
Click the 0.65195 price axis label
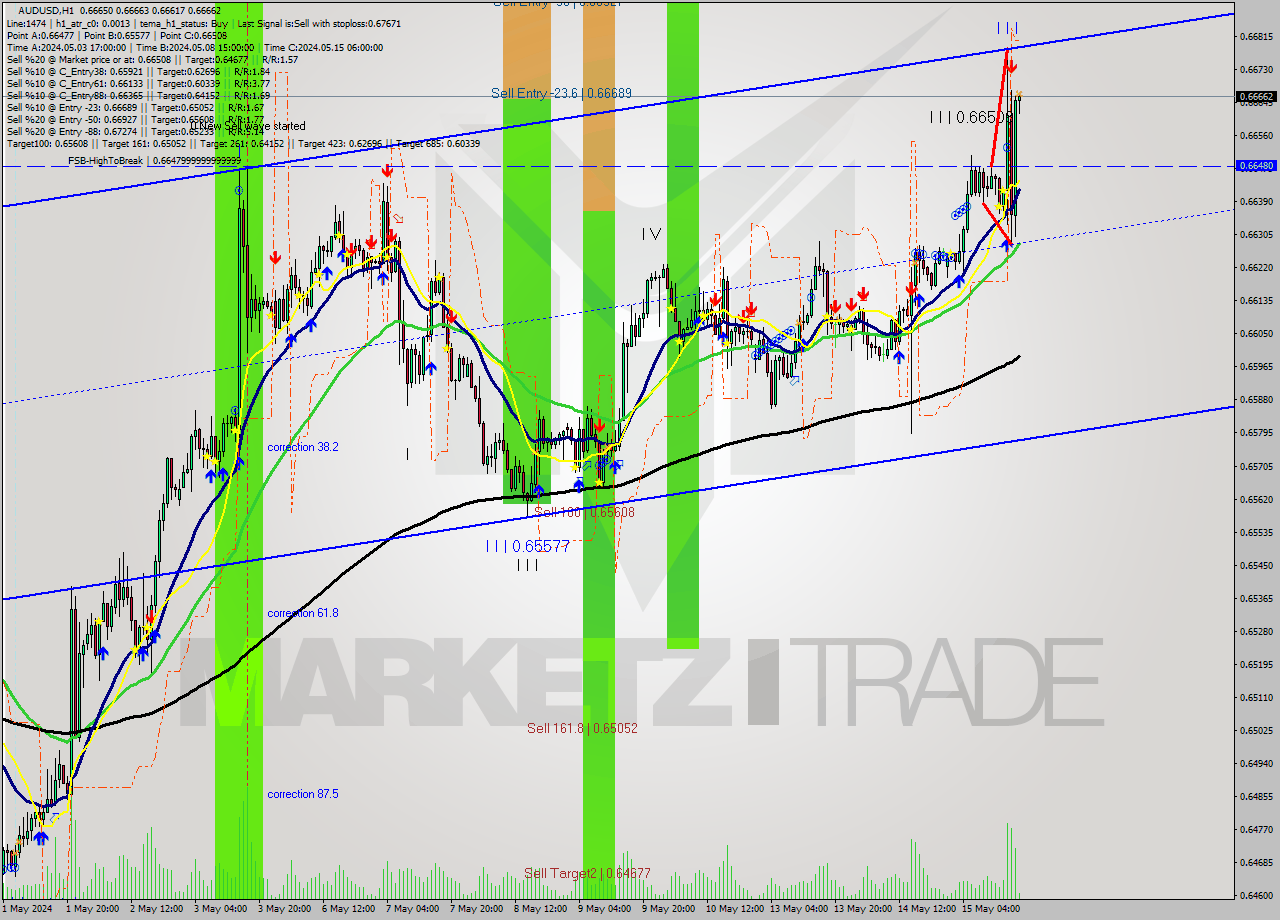(x=1256, y=664)
